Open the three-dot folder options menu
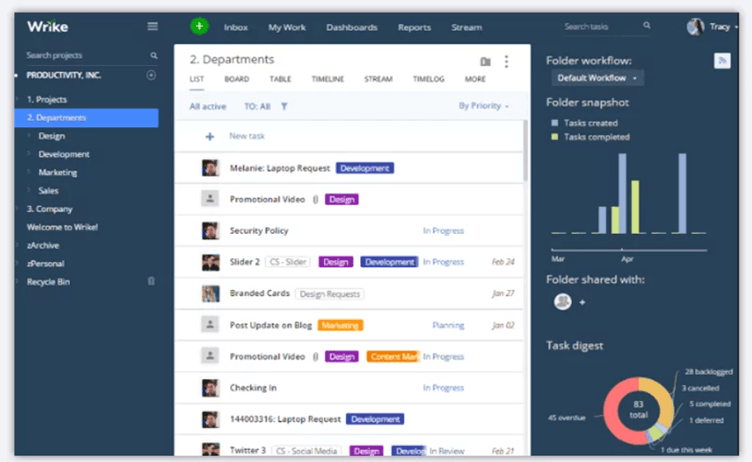Image resolution: width=752 pixels, height=462 pixels. click(x=506, y=61)
